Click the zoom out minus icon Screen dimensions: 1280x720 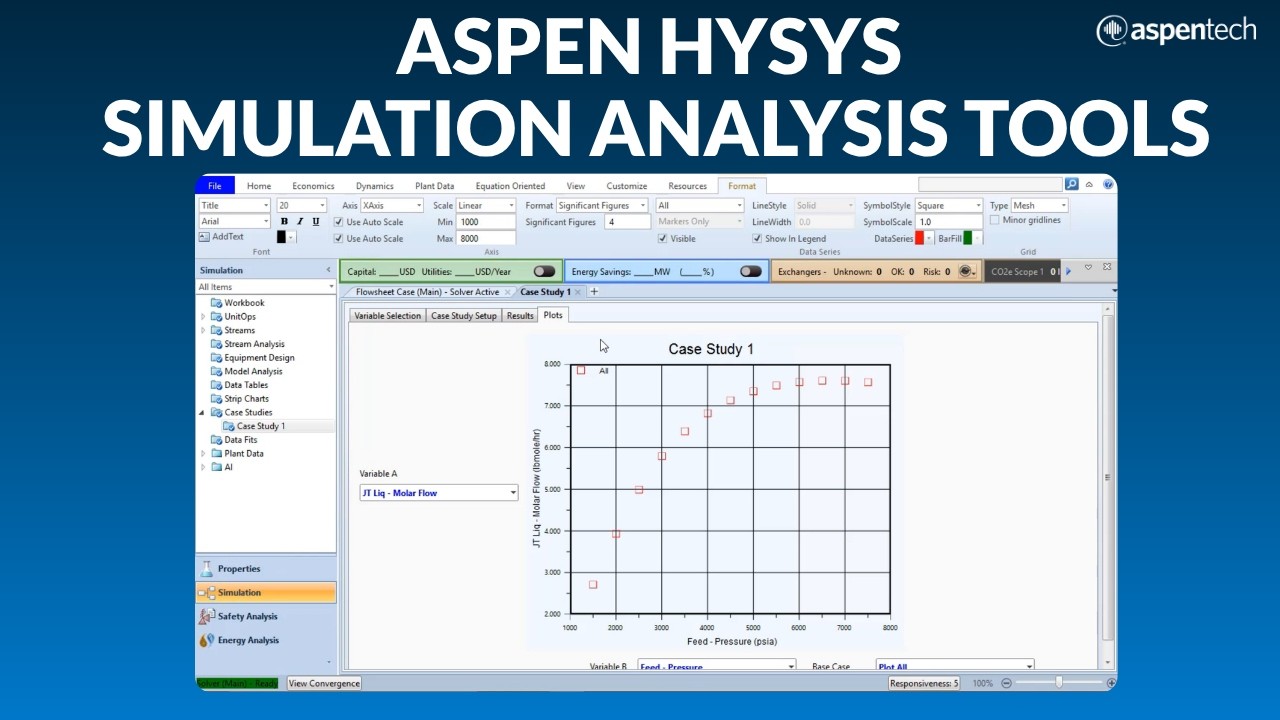(x=1007, y=683)
